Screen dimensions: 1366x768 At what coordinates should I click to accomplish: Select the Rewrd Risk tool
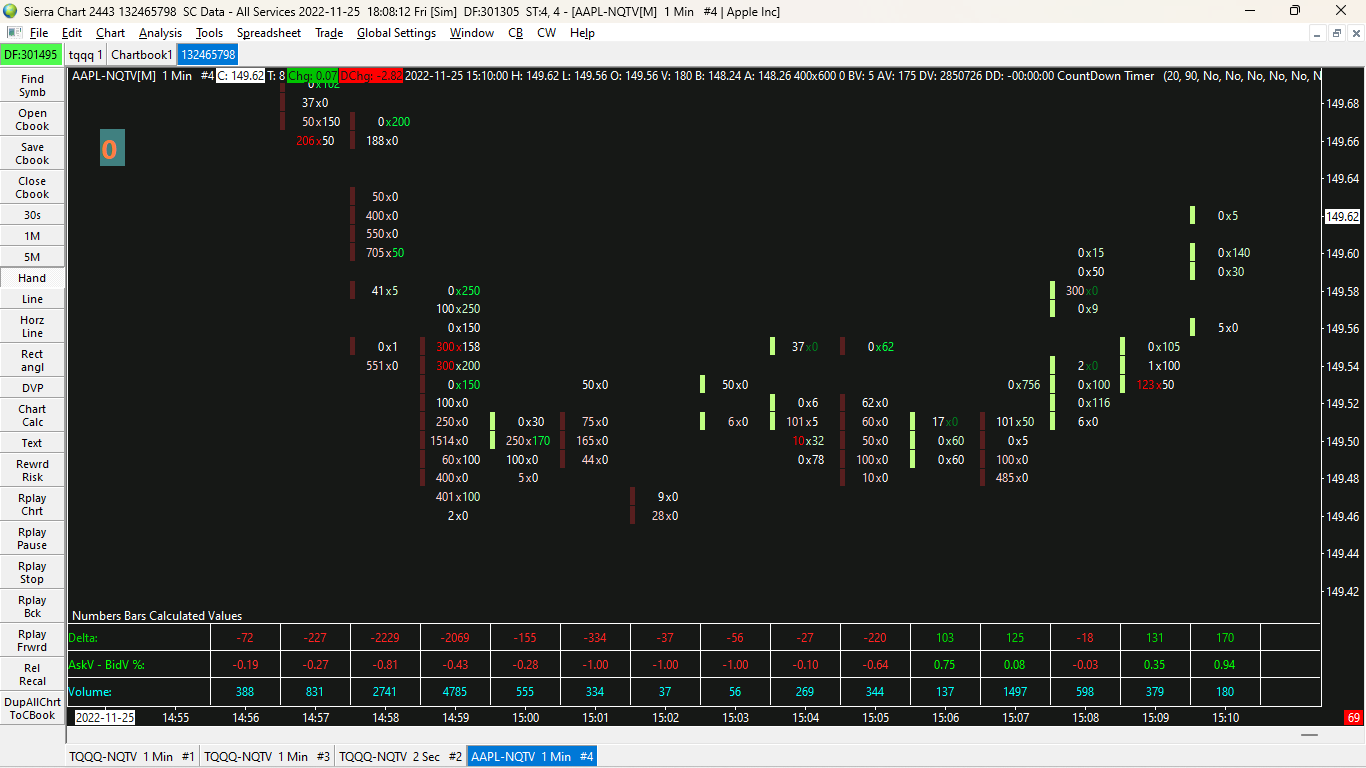32,470
